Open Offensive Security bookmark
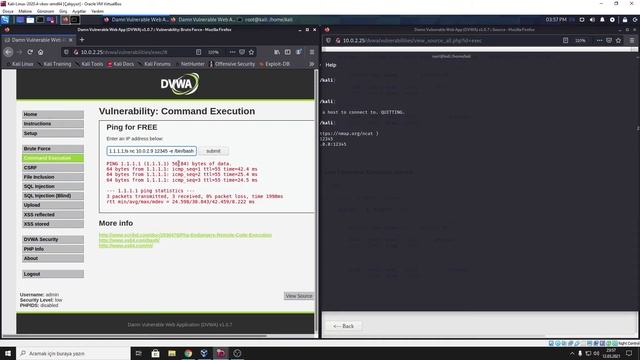The image size is (640, 360). tap(232, 64)
